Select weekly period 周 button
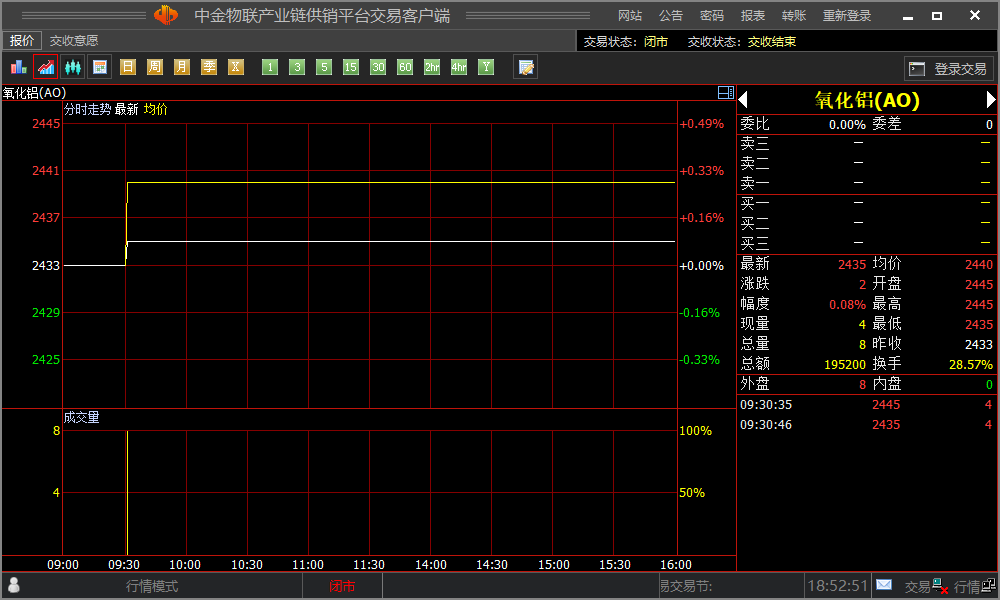Image resolution: width=1000 pixels, height=600 pixels. coord(155,67)
